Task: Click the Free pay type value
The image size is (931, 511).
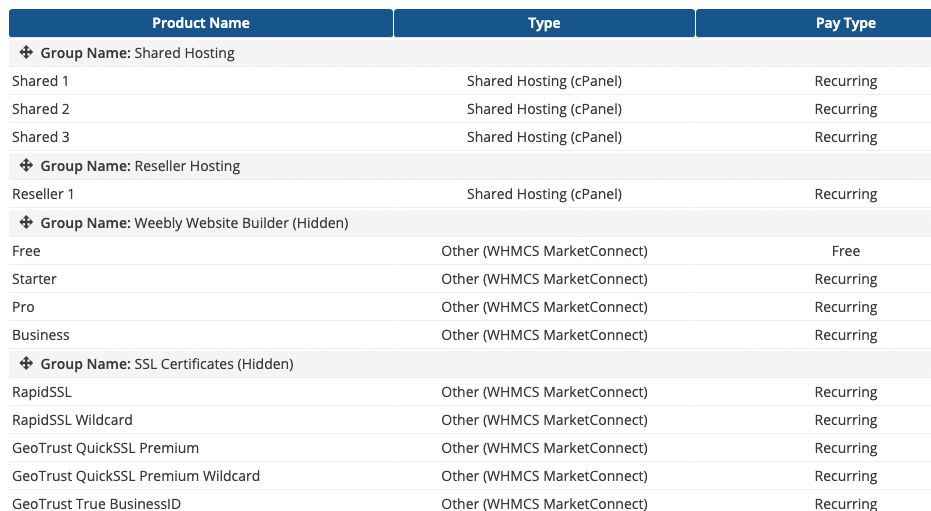Action: click(x=846, y=251)
